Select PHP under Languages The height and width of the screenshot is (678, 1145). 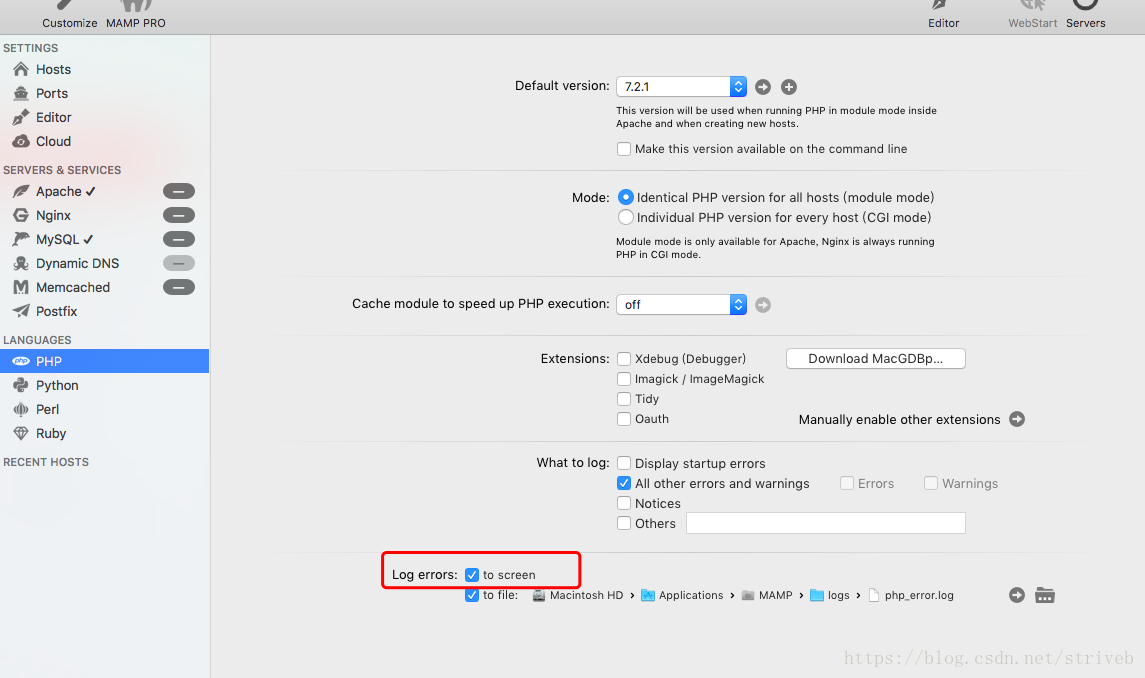pyautogui.click(x=104, y=362)
